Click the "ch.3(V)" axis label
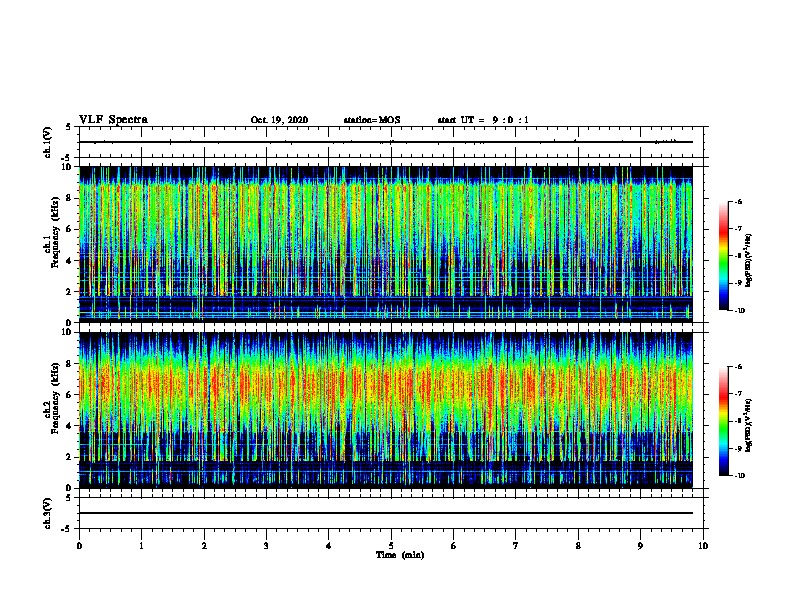Screen dimensions: 792x612 pos(48,513)
